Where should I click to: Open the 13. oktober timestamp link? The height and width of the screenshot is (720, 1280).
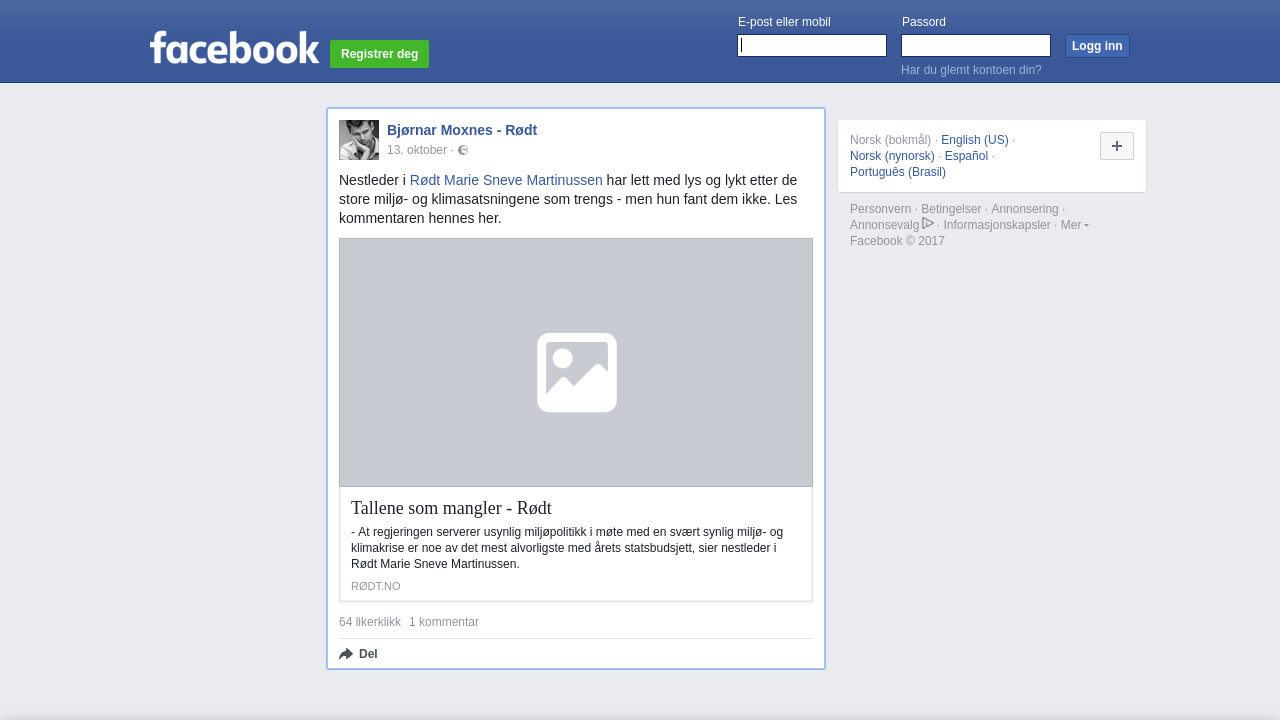(x=417, y=150)
